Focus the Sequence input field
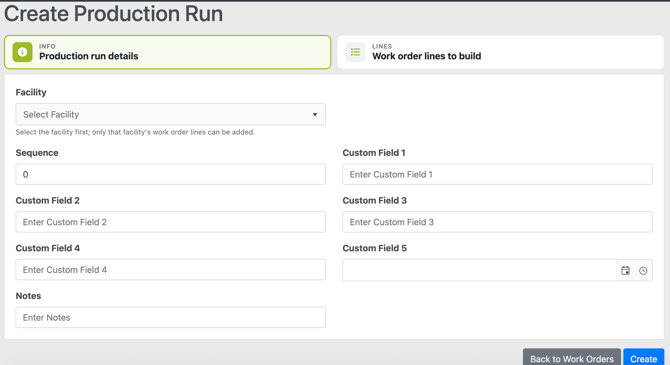This screenshot has width=670, height=365. pyautogui.click(x=170, y=174)
